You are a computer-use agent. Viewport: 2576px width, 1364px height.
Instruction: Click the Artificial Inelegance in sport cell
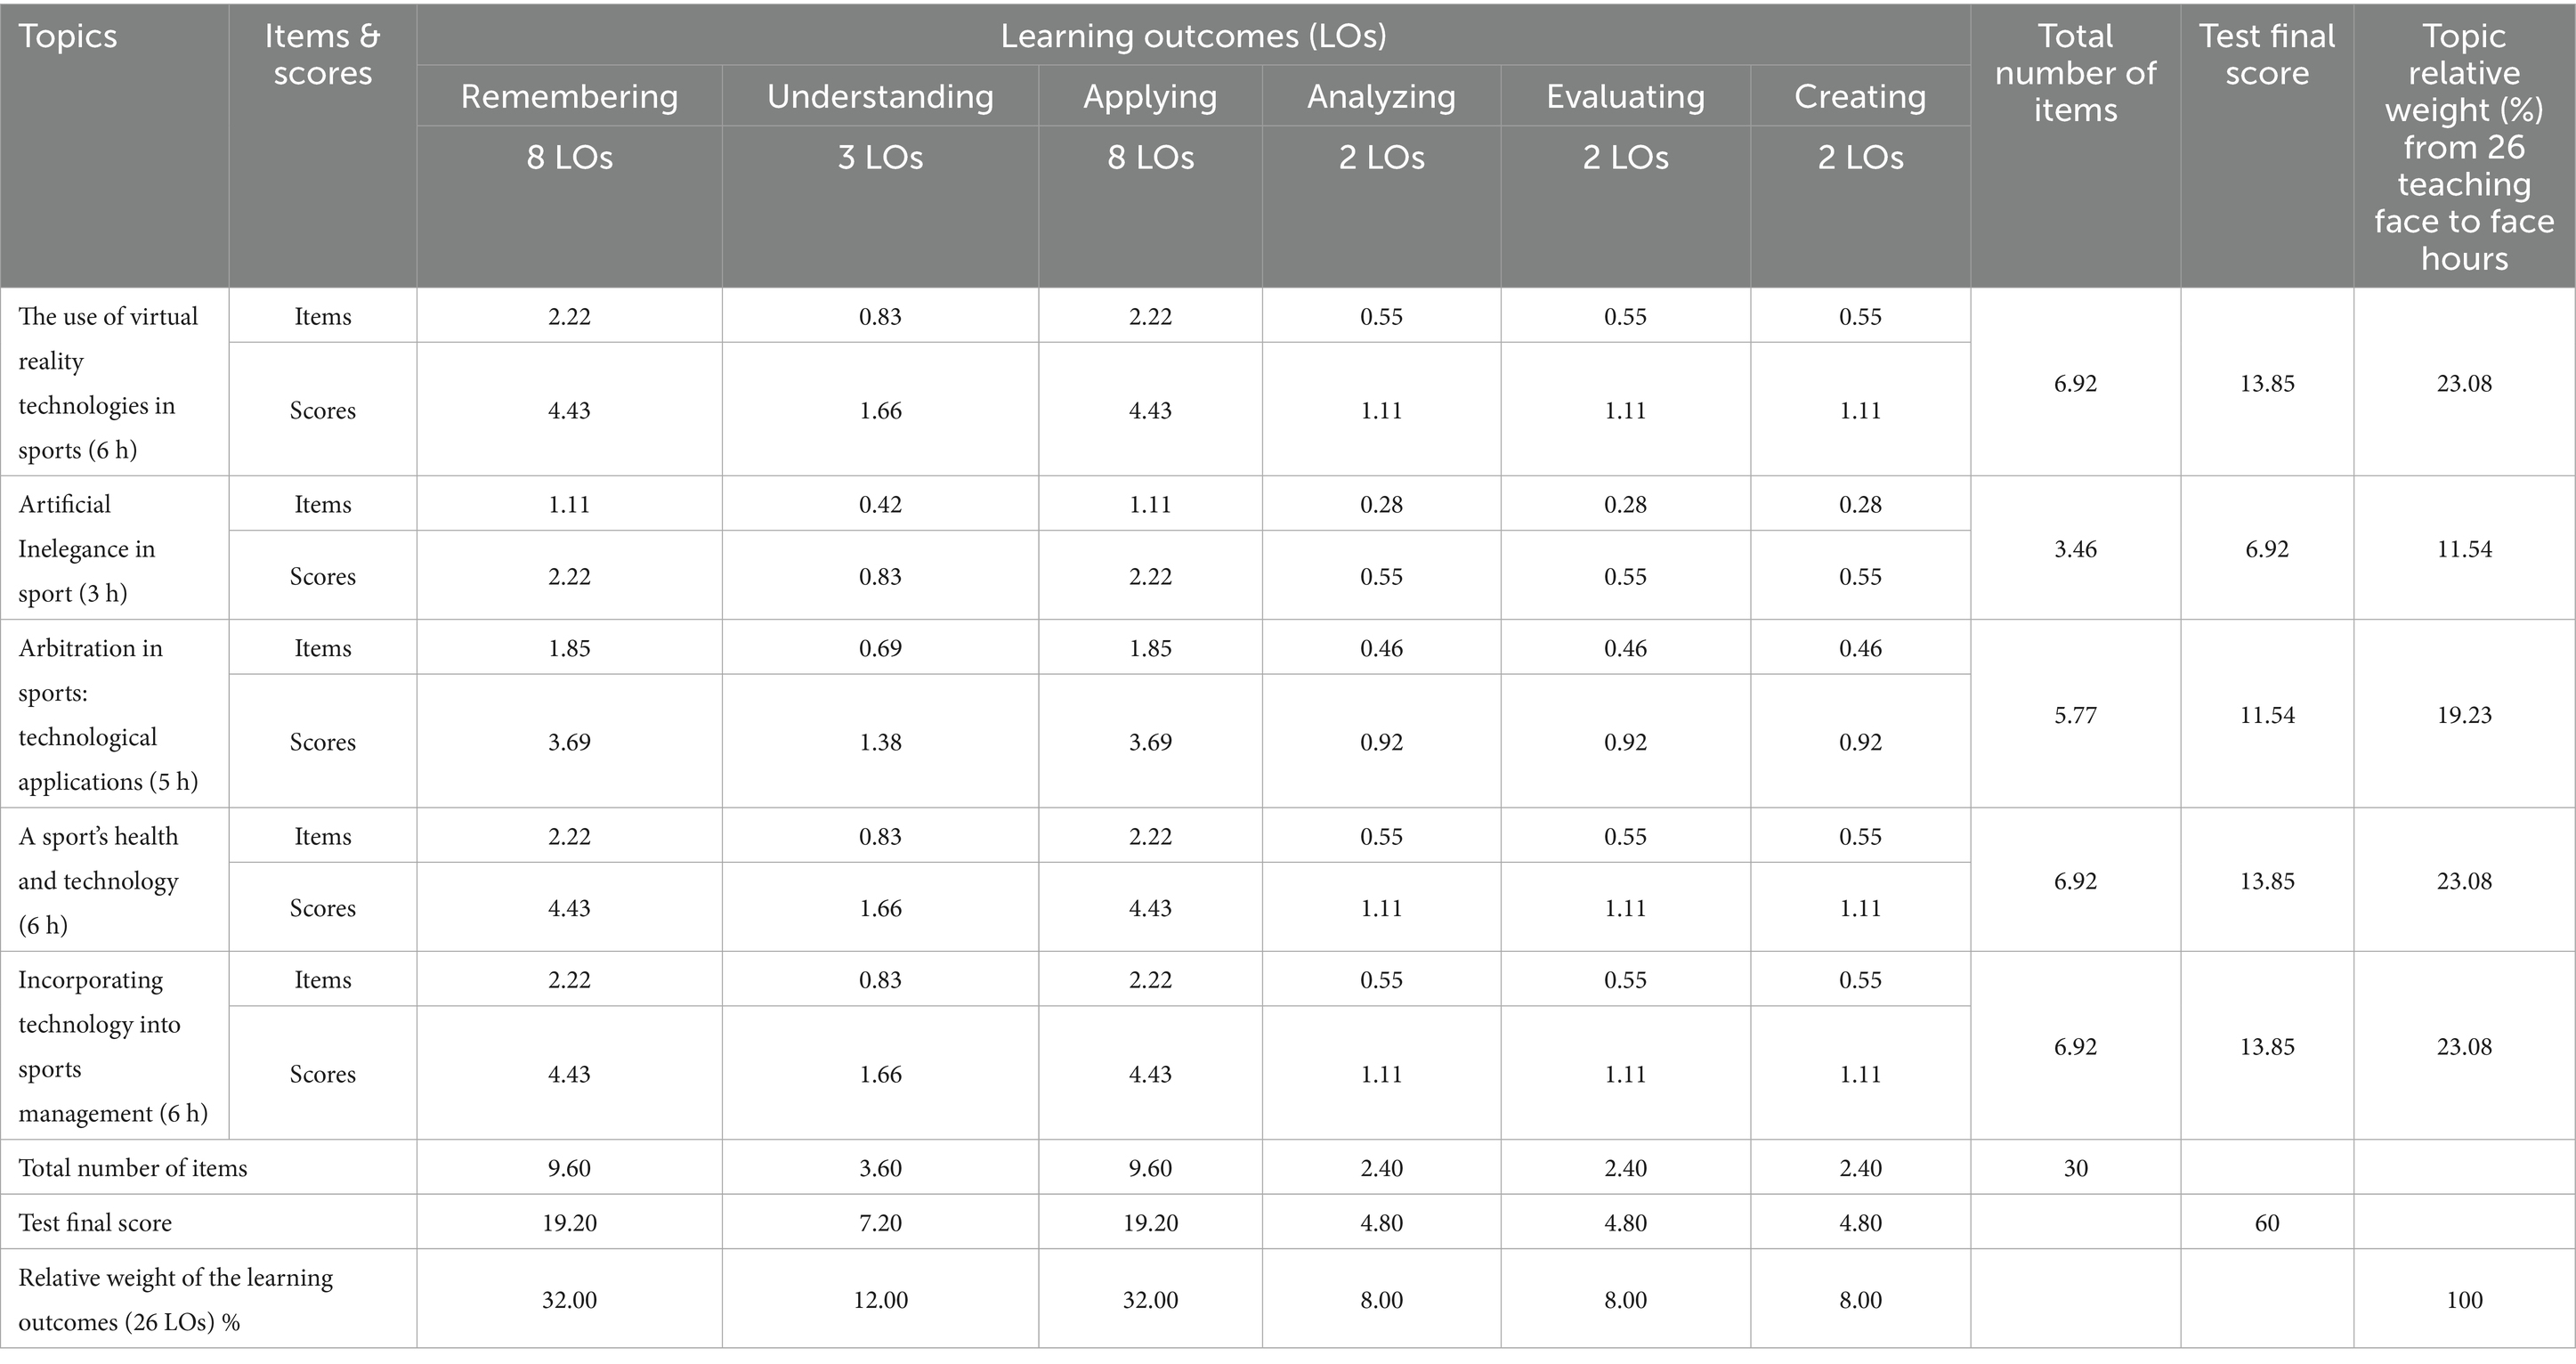coord(87,549)
